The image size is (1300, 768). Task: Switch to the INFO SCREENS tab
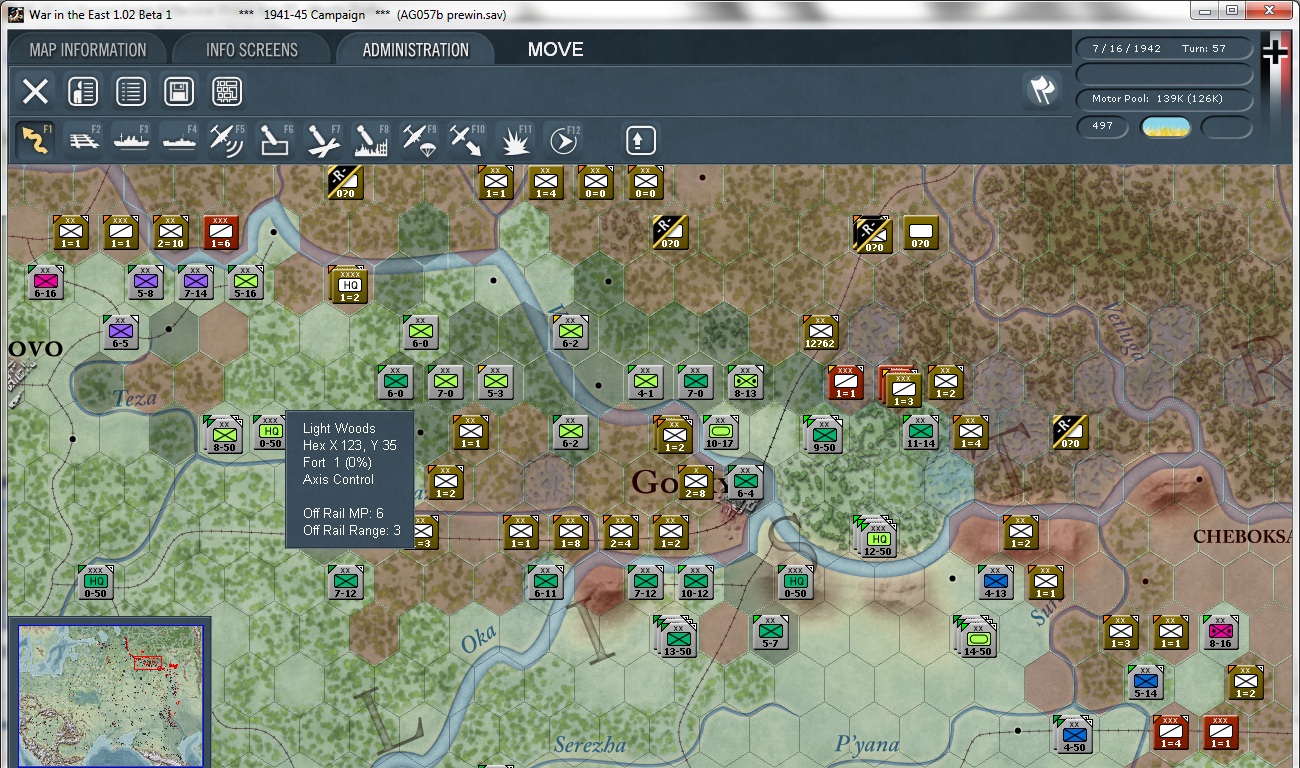[x=252, y=50]
